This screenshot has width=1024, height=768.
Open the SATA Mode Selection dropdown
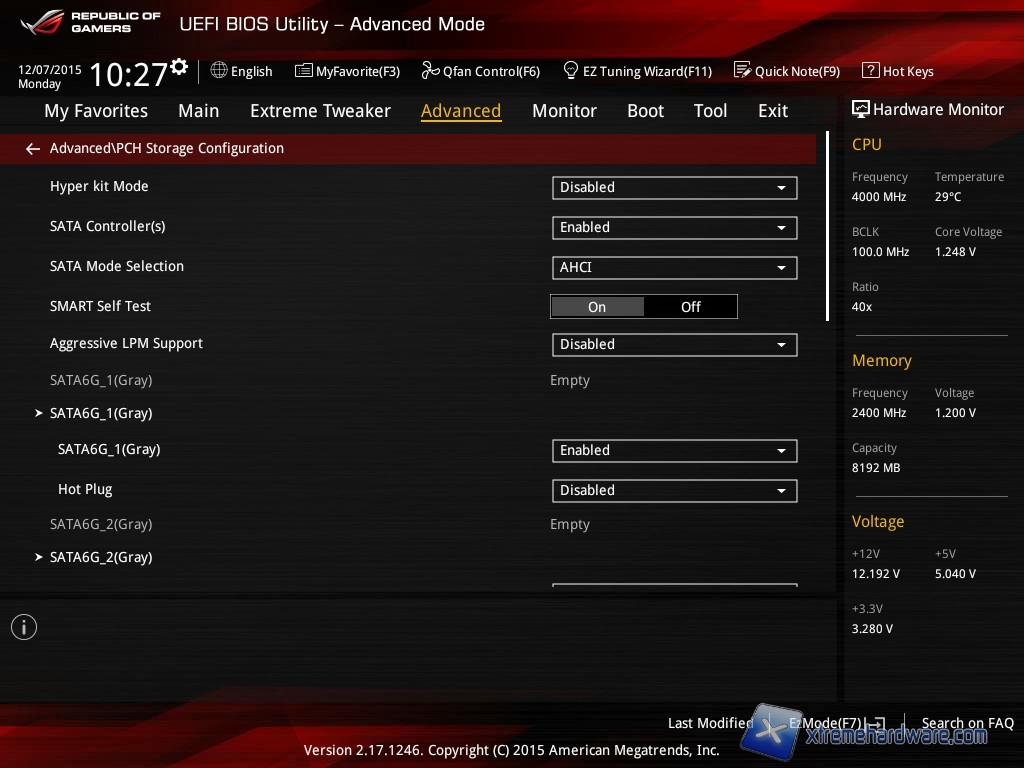point(674,267)
